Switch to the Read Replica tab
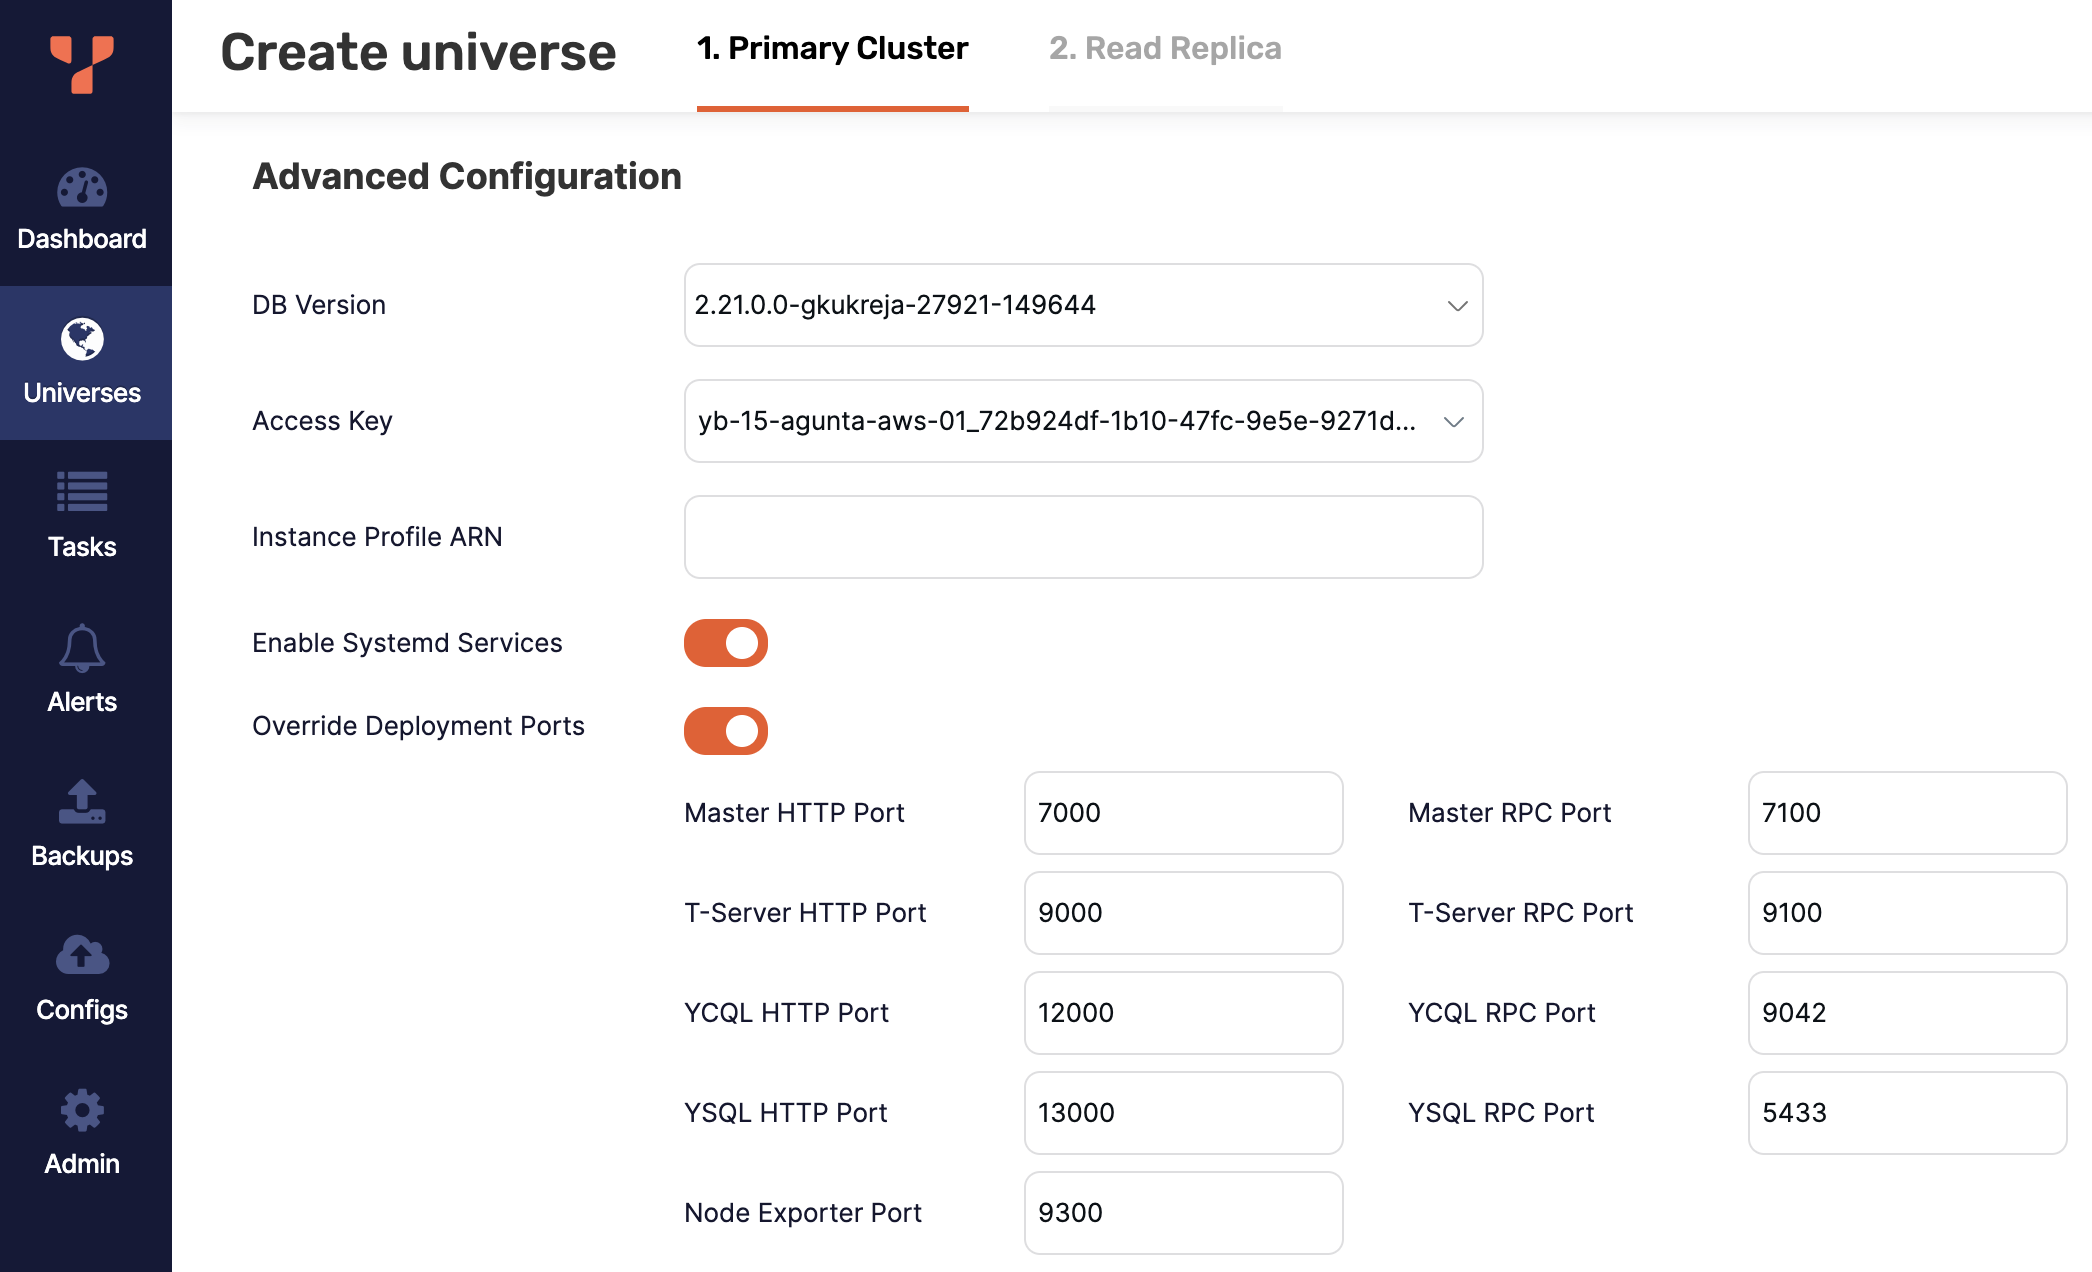Viewport: 2092px width, 1272px height. point(1165,47)
